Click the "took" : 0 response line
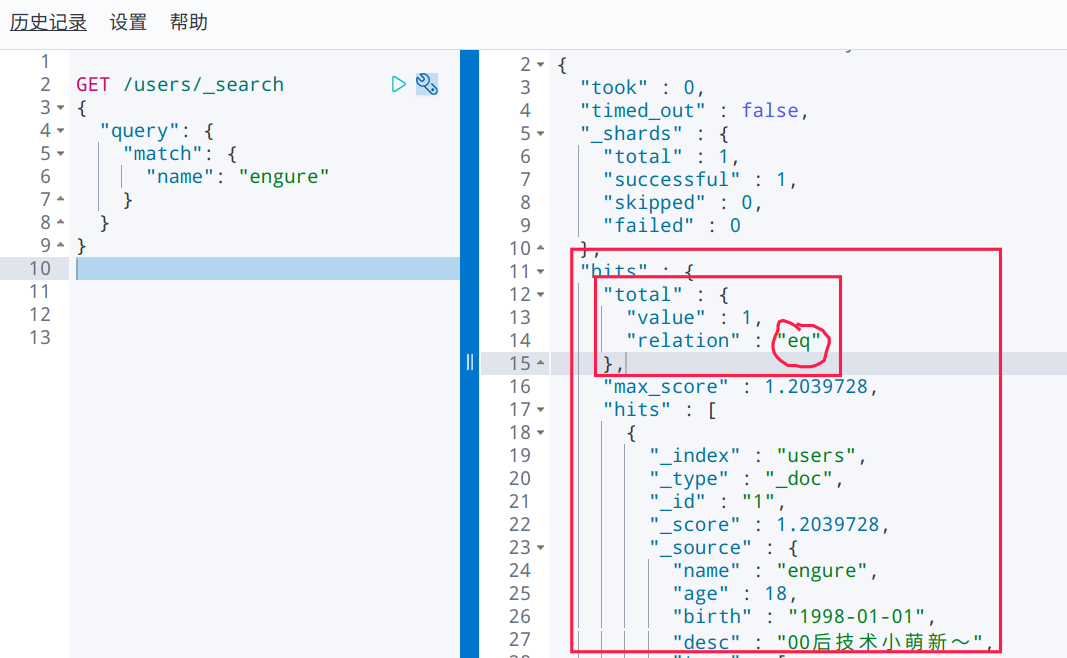 (x=642, y=88)
